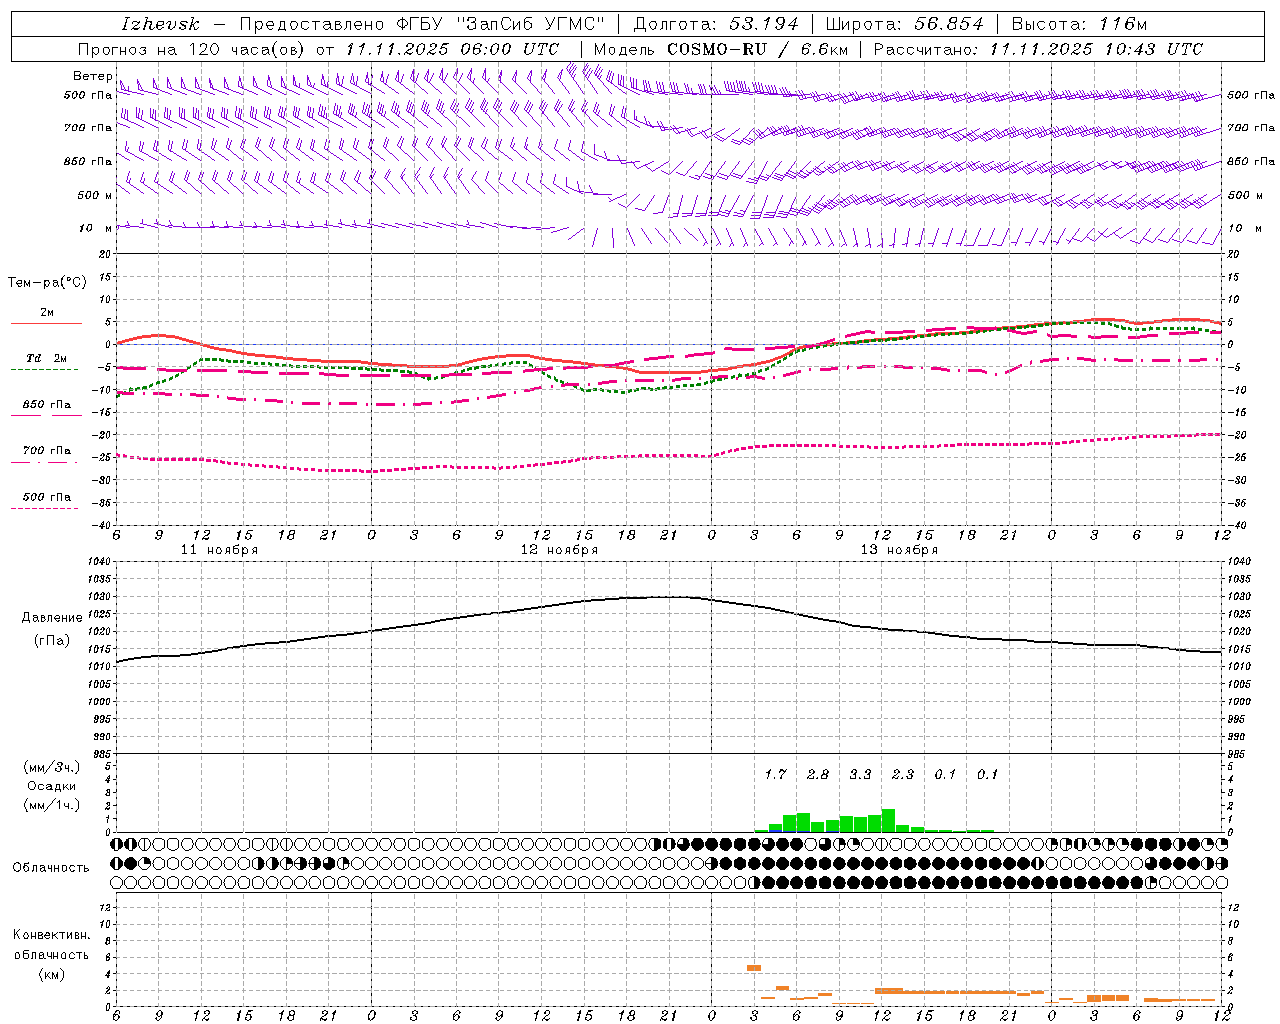Click the 12 ноября date label
Screen dimensions: 1280x1024
559,550
